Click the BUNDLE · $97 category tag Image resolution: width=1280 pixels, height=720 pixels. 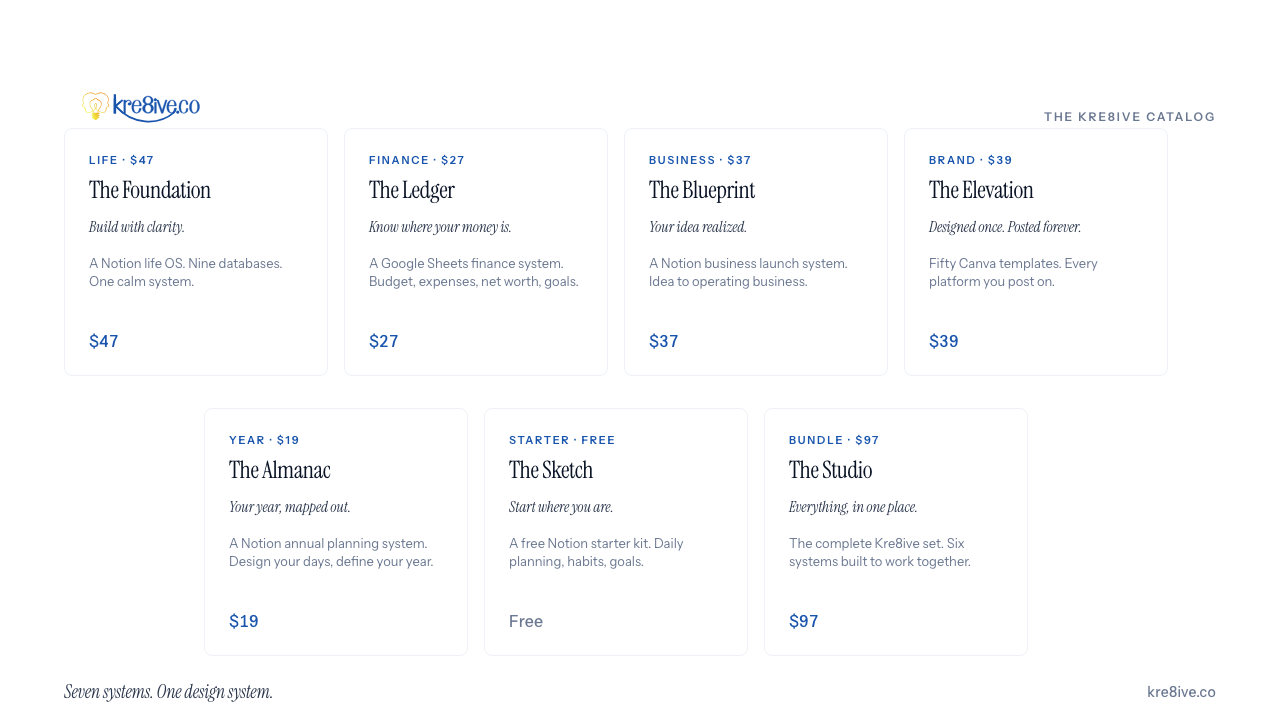(834, 440)
